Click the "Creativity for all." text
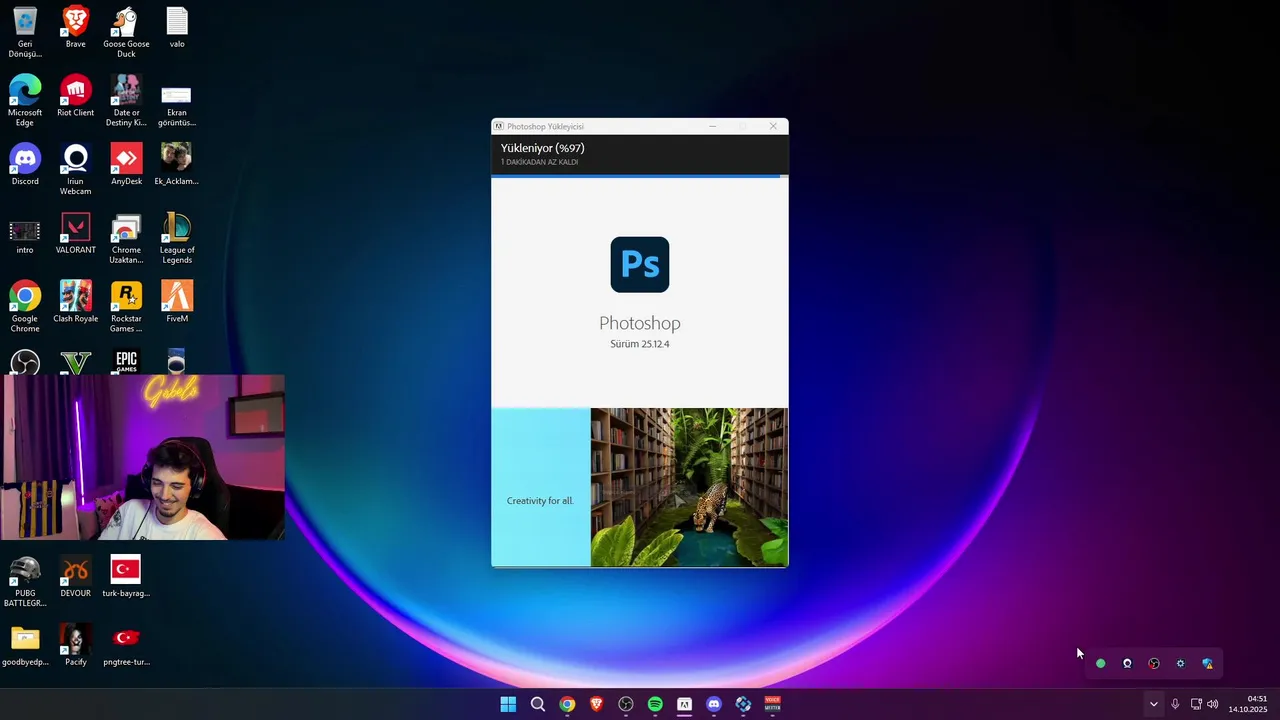This screenshot has width=1280, height=720. (x=540, y=501)
